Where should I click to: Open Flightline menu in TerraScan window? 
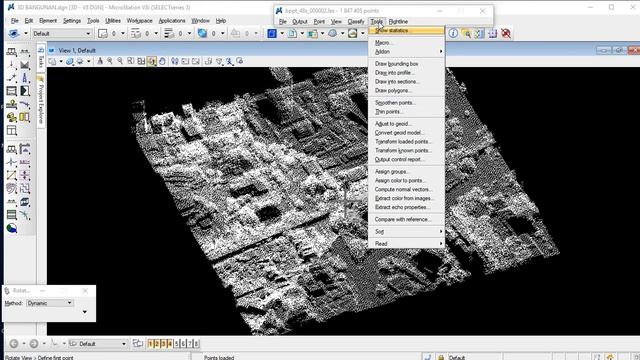(398, 22)
